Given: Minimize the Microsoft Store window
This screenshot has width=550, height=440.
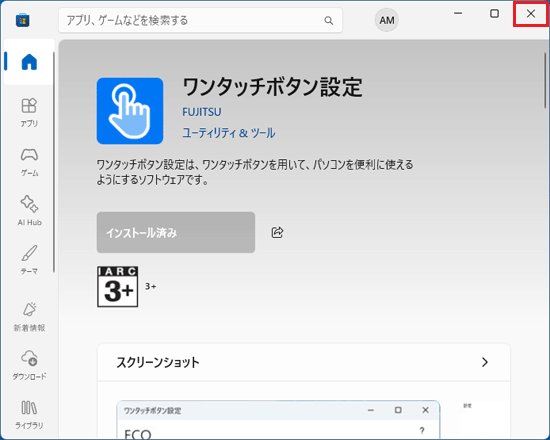Looking at the screenshot, I should tap(458, 13).
